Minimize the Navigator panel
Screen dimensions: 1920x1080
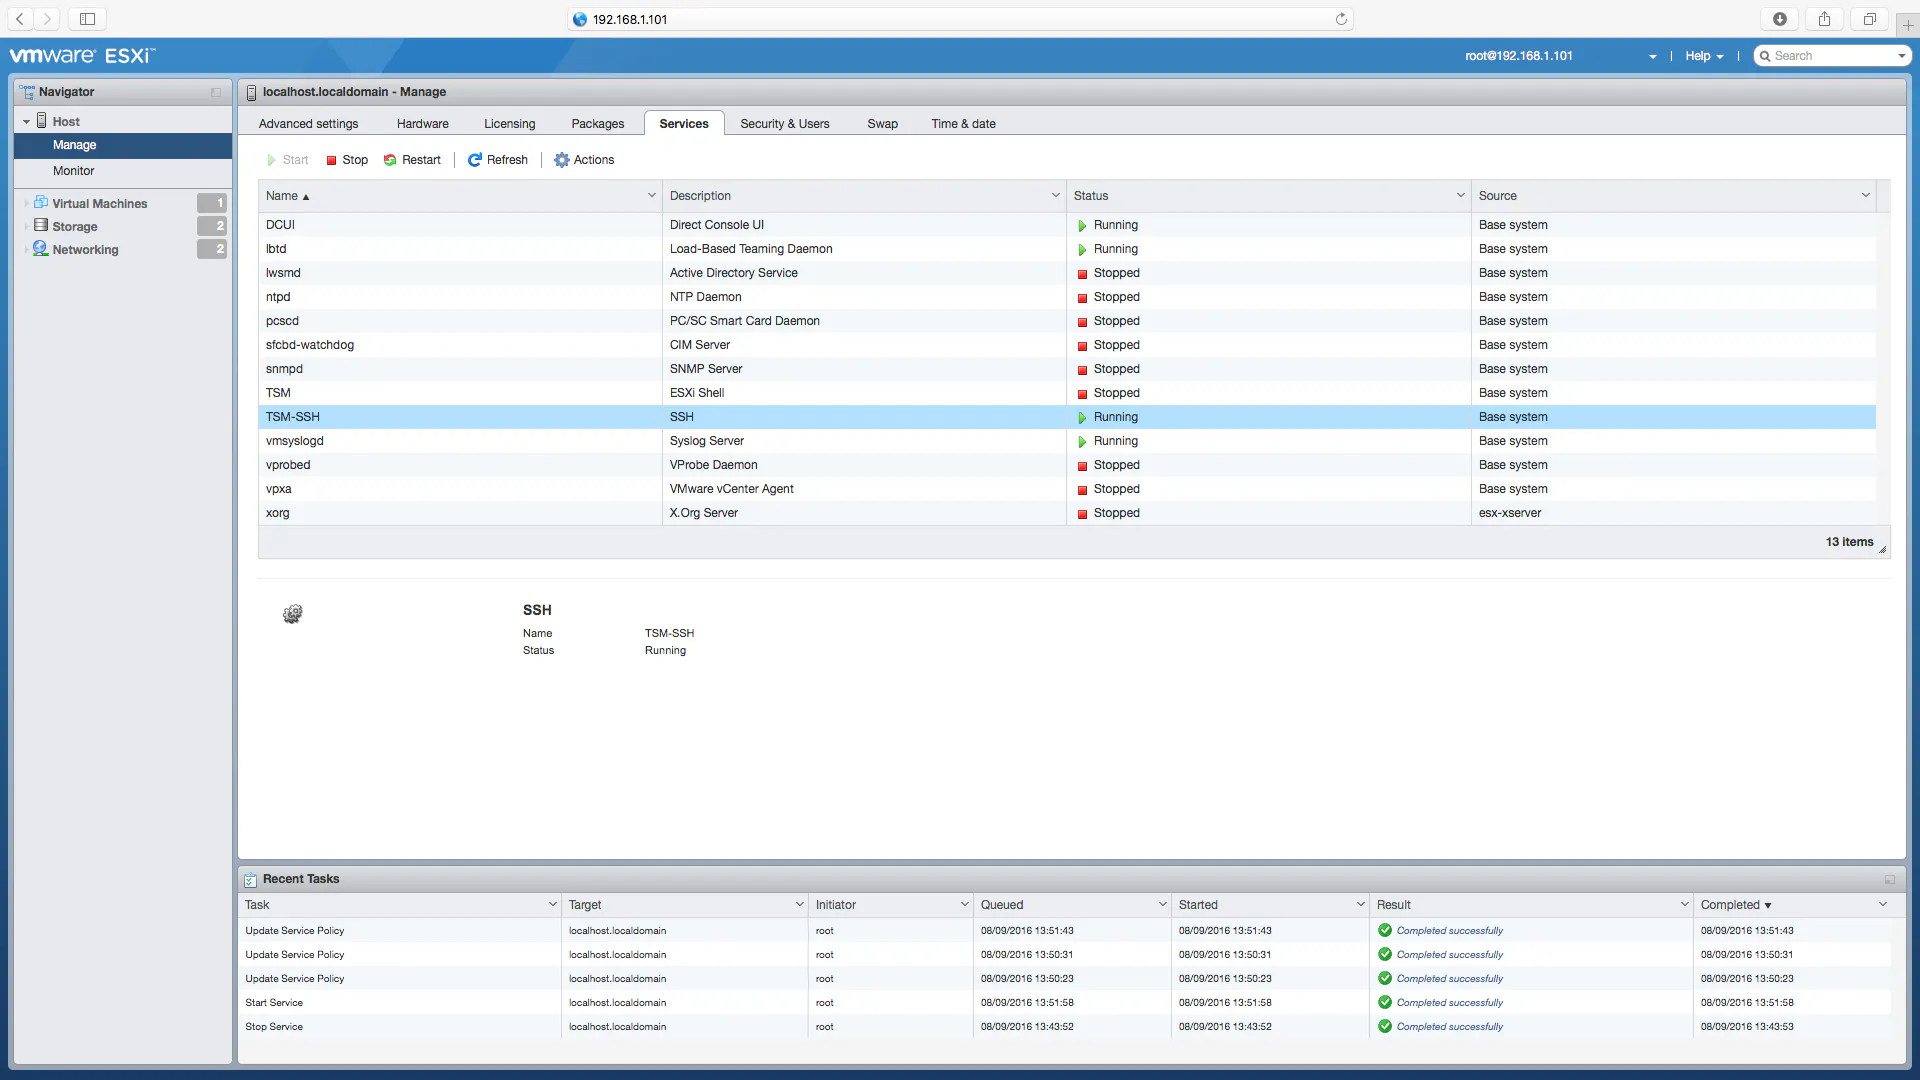[x=216, y=92]
